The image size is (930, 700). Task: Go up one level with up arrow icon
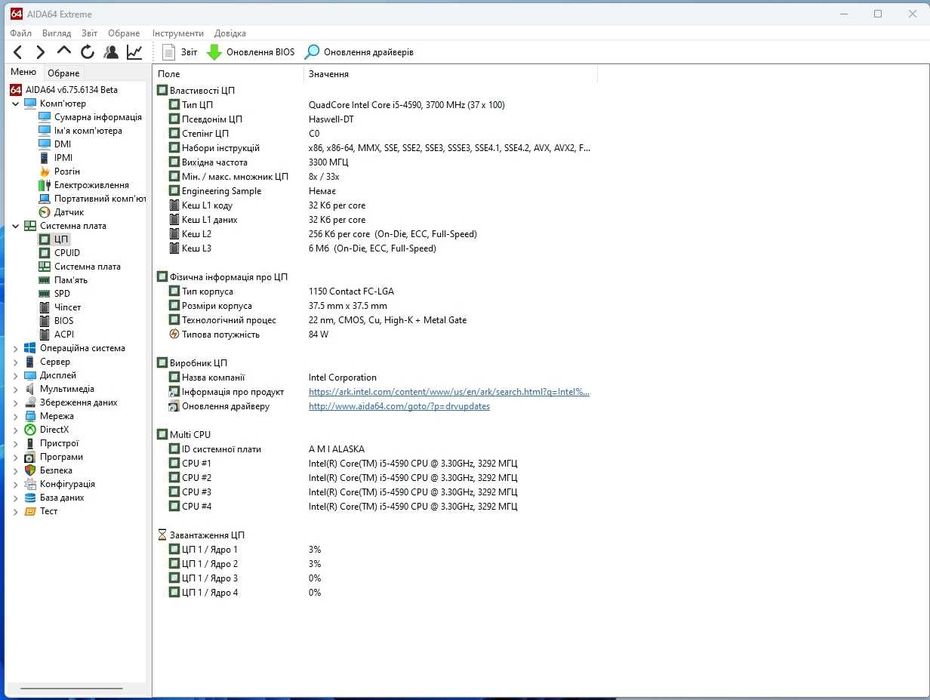(64, 51)
